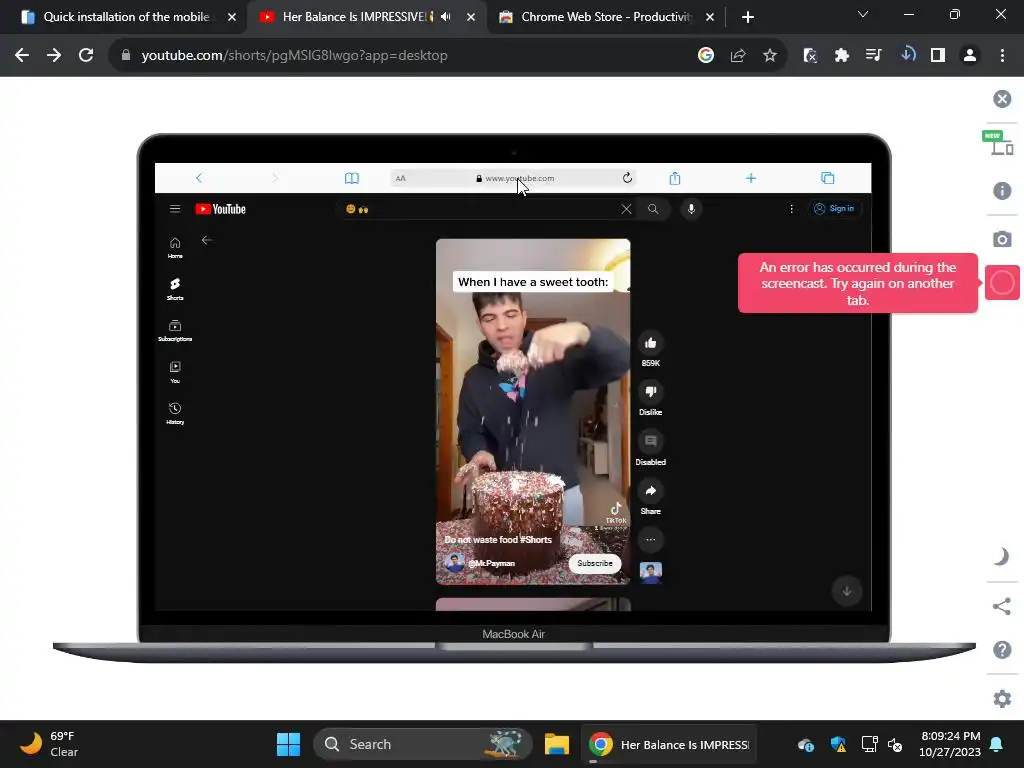
Task: Open the Chrome three-dot menu
Action: (1002, 56)
